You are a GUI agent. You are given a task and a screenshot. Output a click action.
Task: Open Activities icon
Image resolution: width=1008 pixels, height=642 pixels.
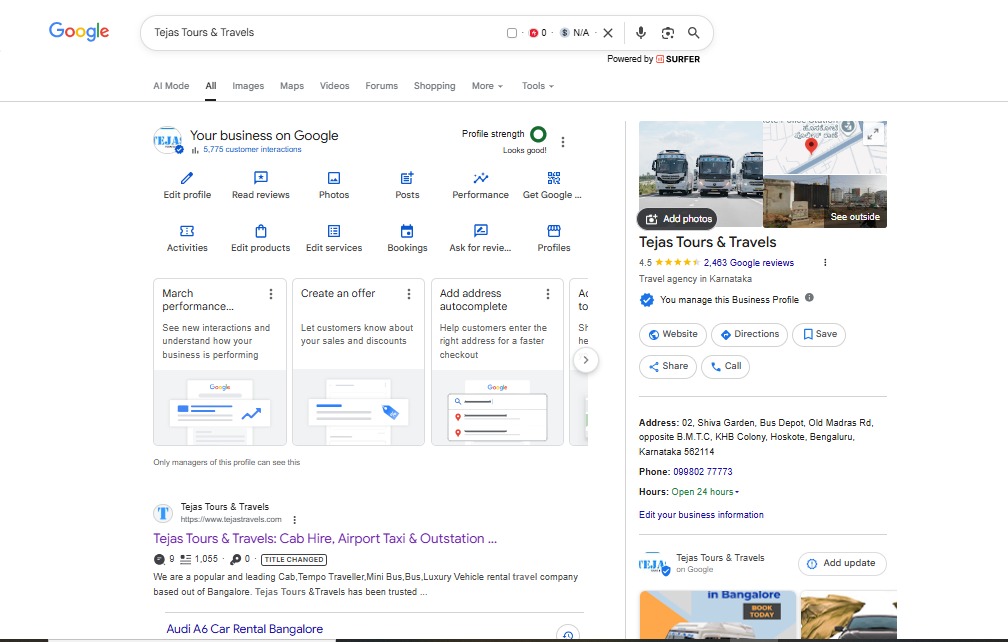point(186,231)
